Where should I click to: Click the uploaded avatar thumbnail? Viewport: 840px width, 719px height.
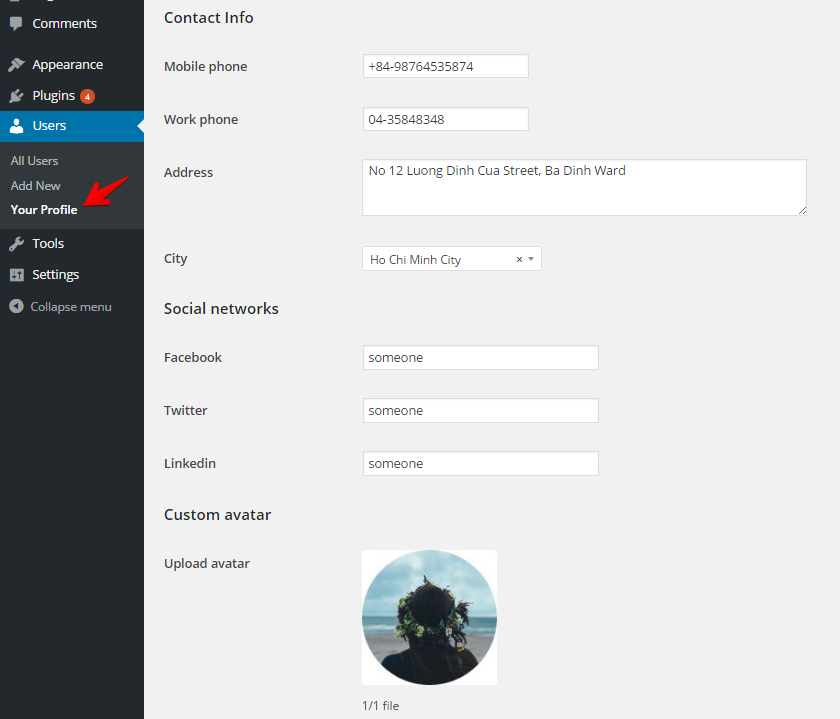click(430, 617)
